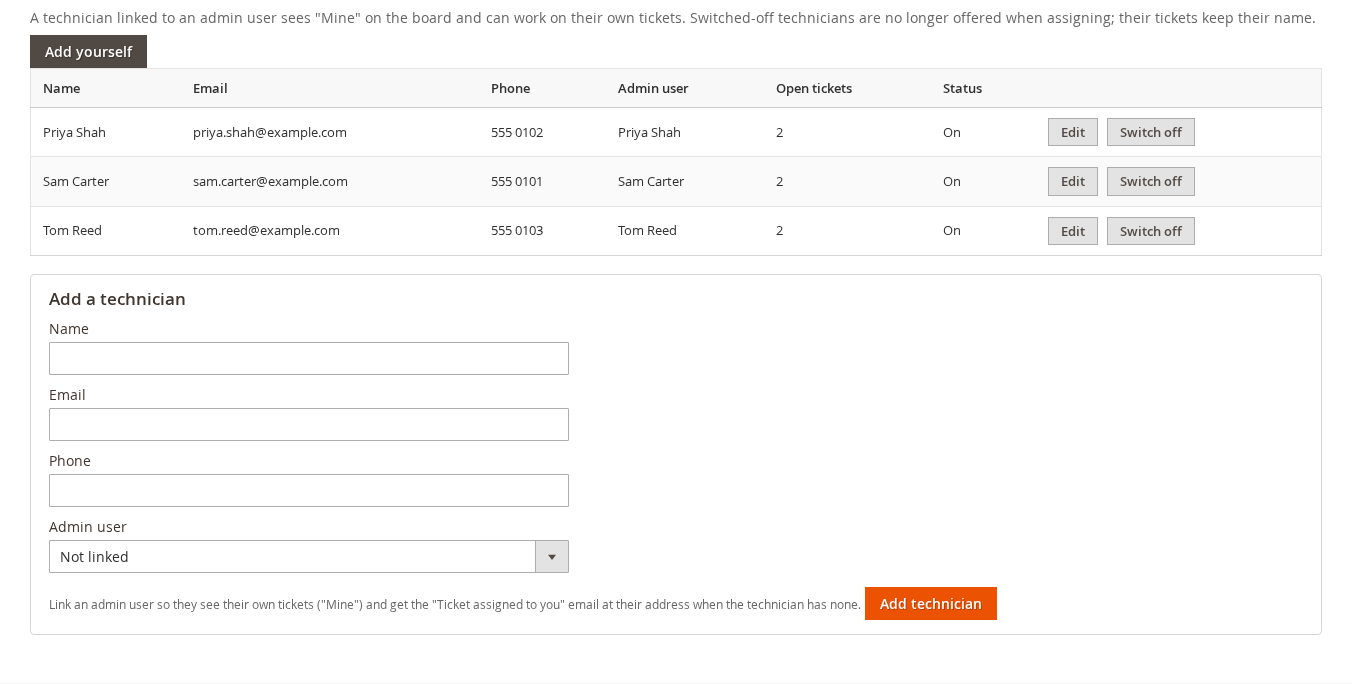Screen dimensions: 1352x684
Task: Edit the Sam Carter technician
Action: (1073, 181)
